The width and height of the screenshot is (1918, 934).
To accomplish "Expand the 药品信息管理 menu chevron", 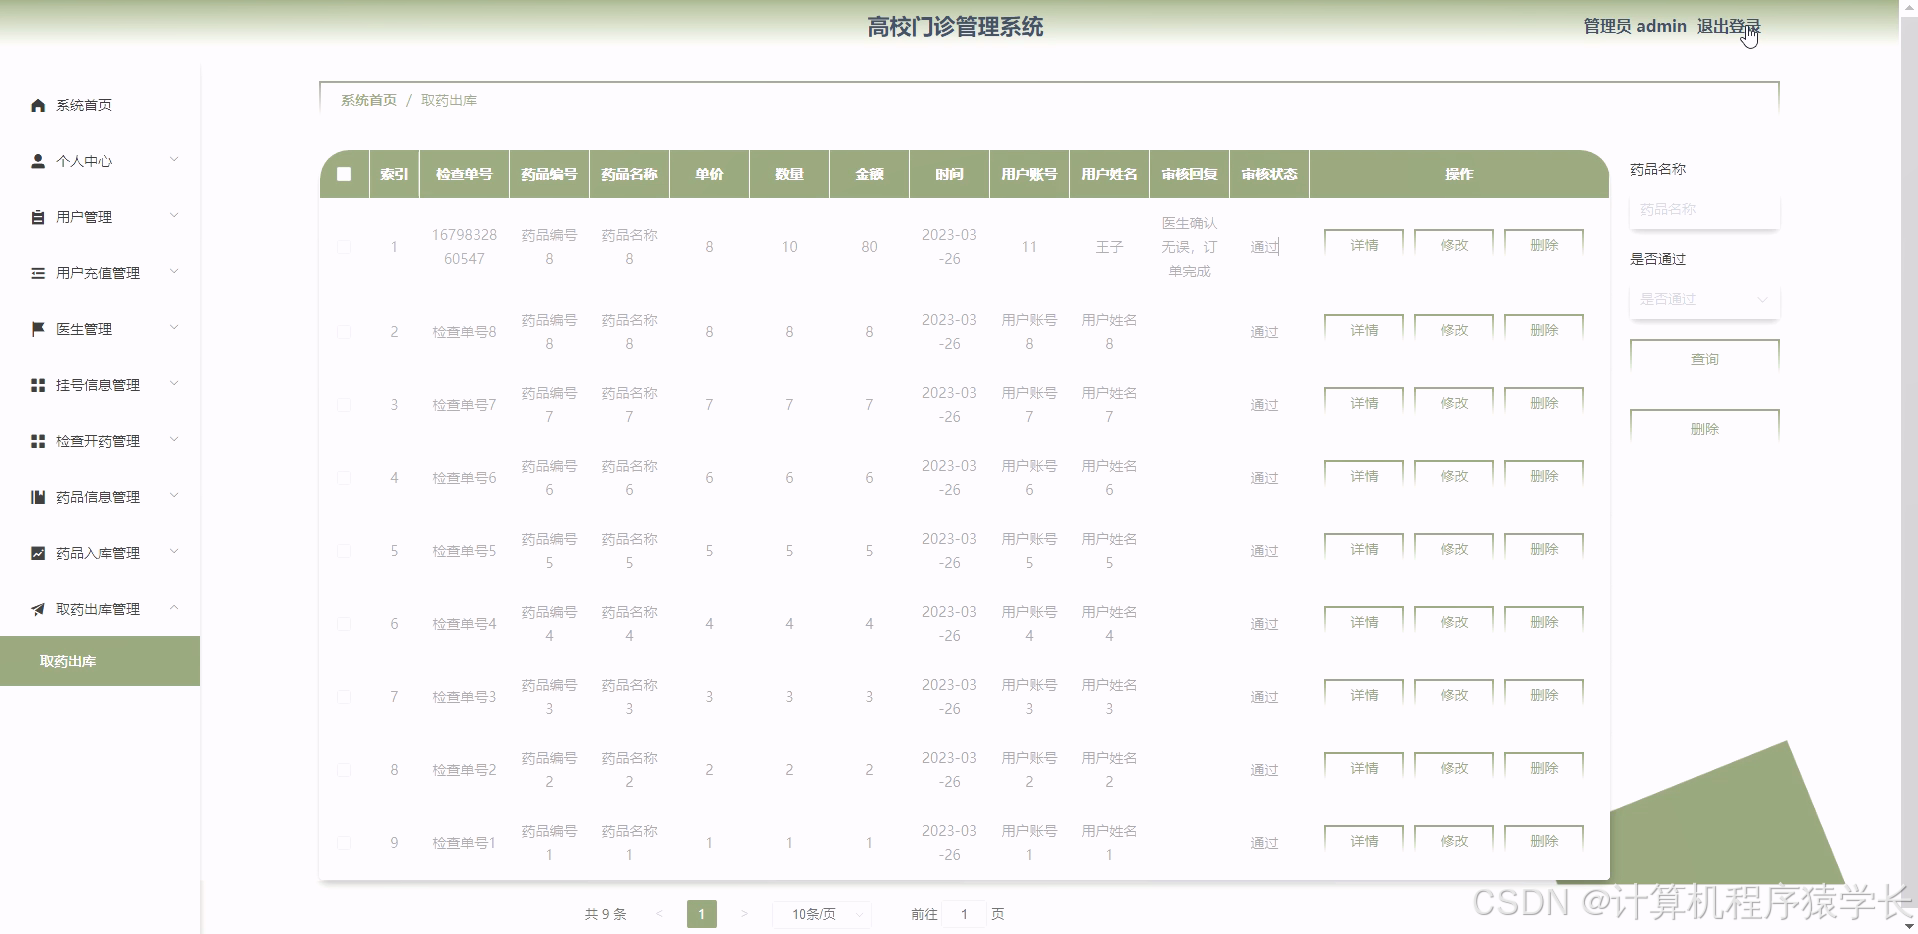I will tap(174, 496).
